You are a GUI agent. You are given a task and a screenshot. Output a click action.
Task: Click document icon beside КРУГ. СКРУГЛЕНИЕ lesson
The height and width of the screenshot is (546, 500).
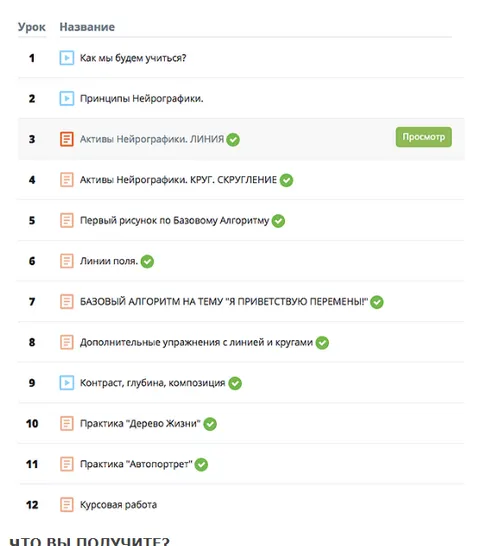pos(67,180)
